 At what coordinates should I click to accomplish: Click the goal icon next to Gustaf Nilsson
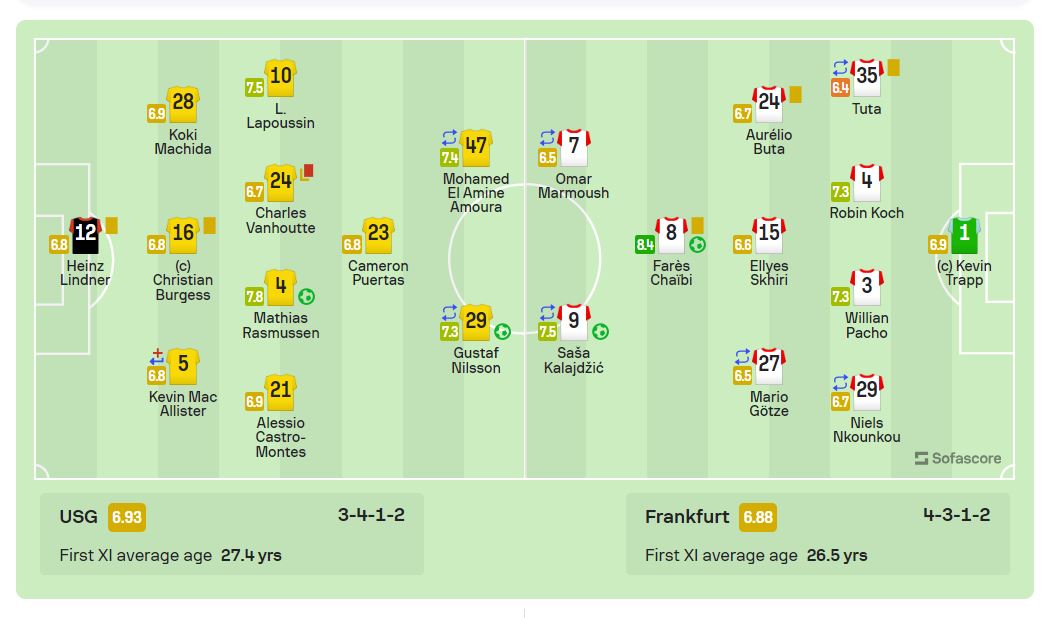coord(503,331)
